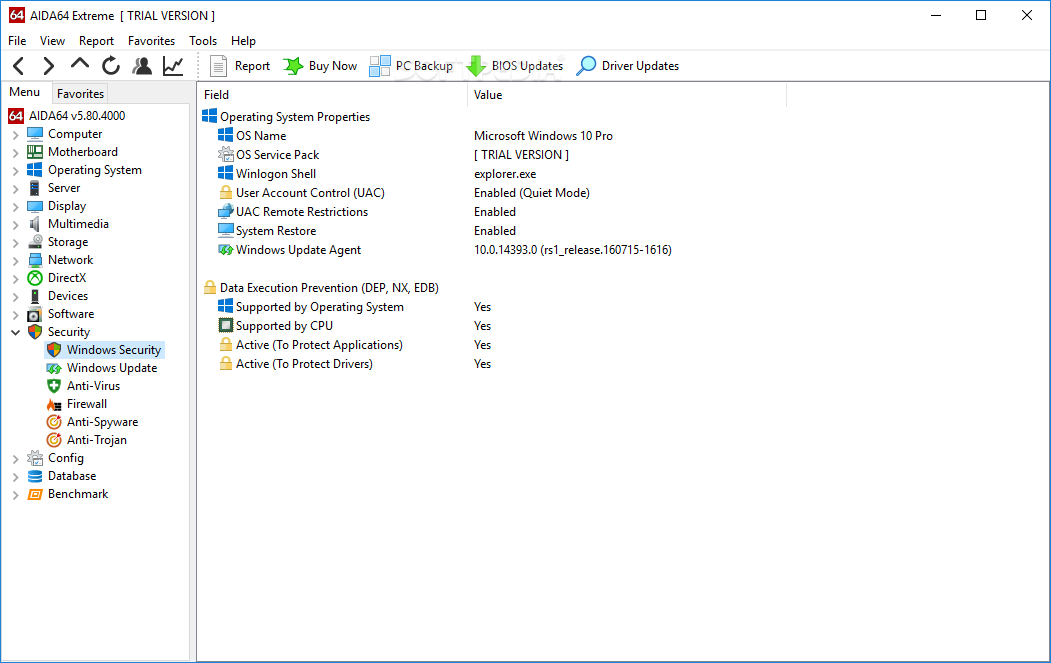Click the Security shield icon
The image size is (1051, 663).
[x=35, y=332]
